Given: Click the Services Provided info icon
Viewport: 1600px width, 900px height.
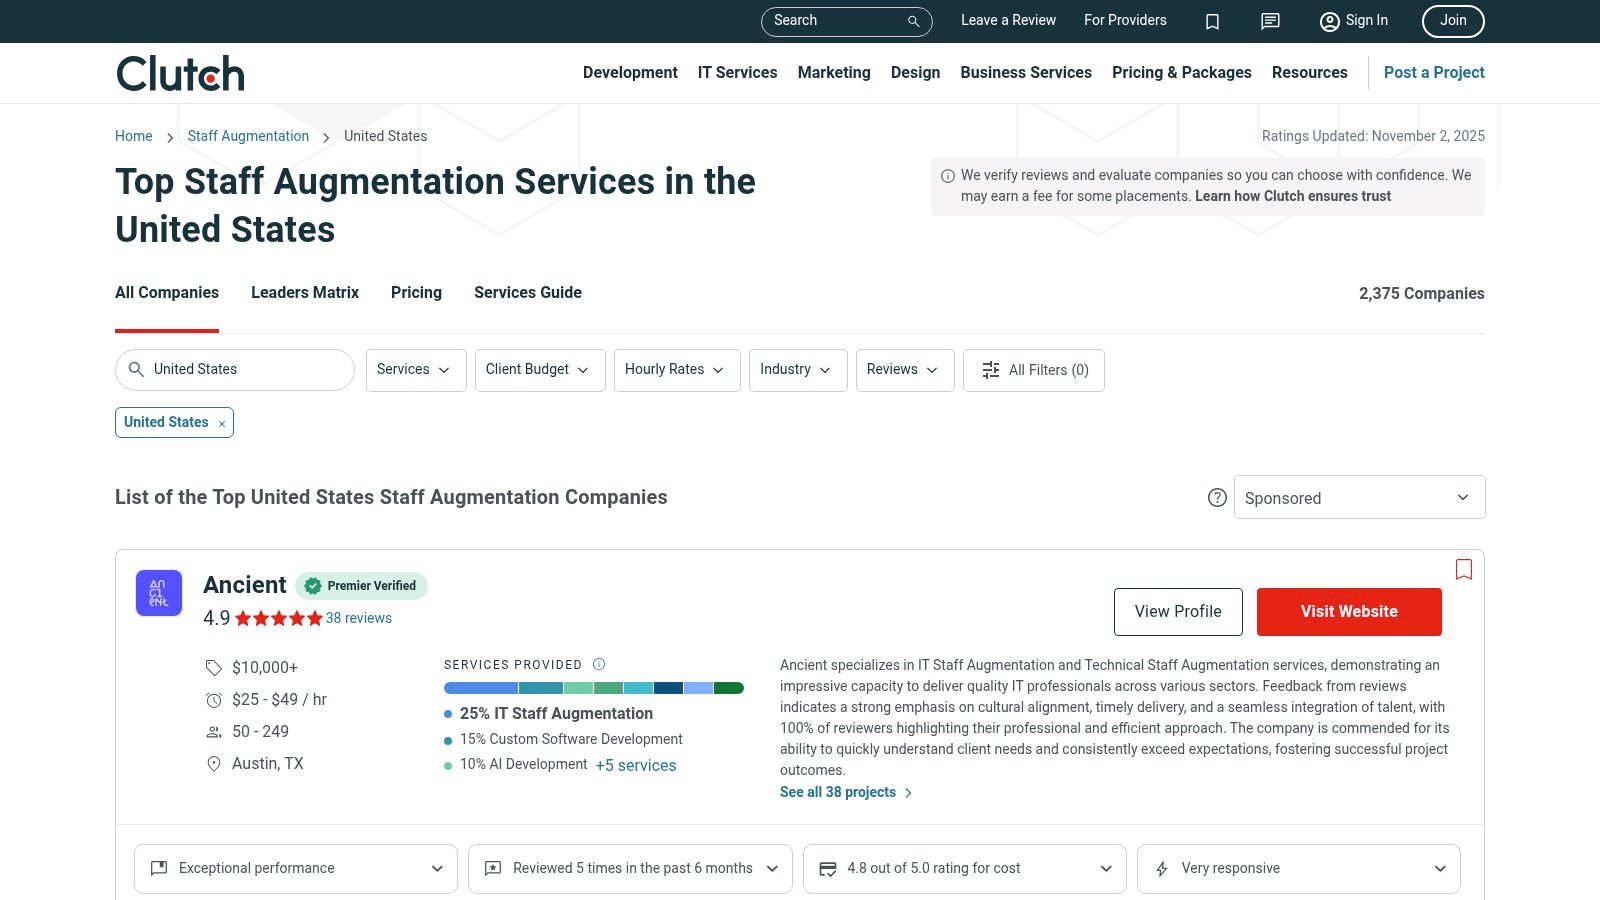Looking at the screenshot, I should pyautogui.click(x=599, y=664).
